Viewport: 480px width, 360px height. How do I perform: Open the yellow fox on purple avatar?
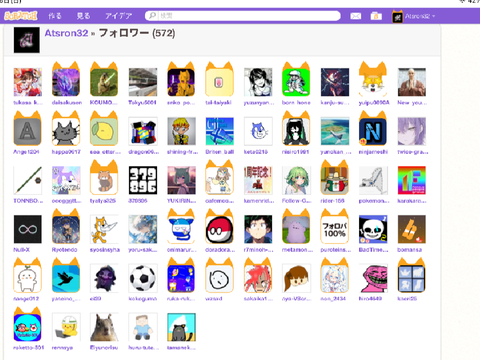(181, 82)
